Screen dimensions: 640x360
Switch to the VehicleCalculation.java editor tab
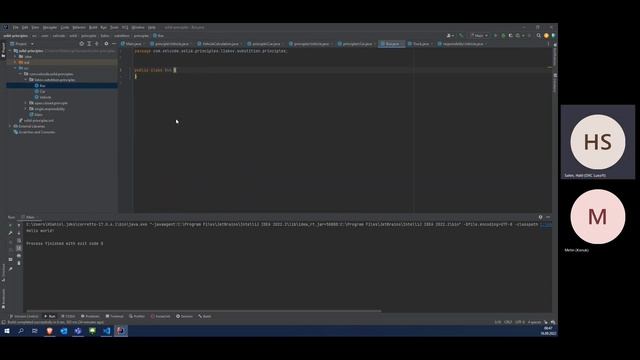[x=220, y=44]
